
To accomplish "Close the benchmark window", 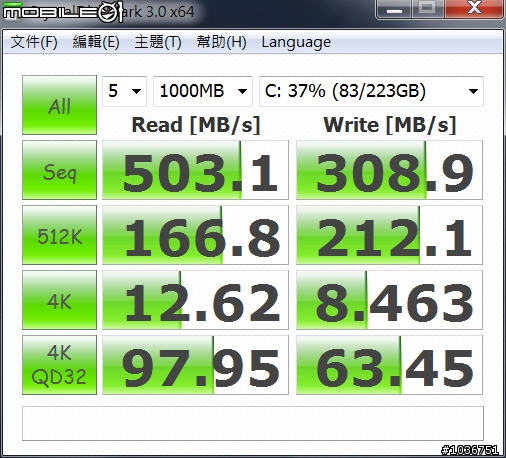I will pos(474,9).
